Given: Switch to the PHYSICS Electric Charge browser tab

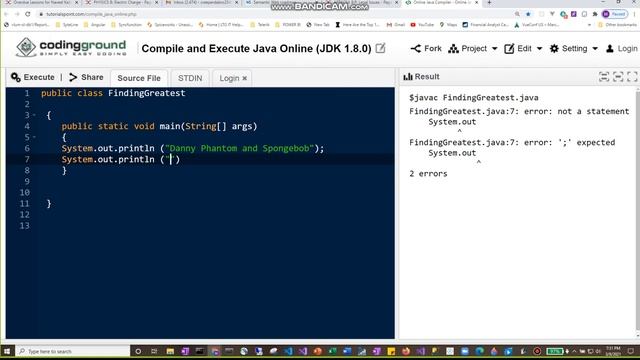Looking at the screenshot, I should pyautogui.click(x=121, y=2).
